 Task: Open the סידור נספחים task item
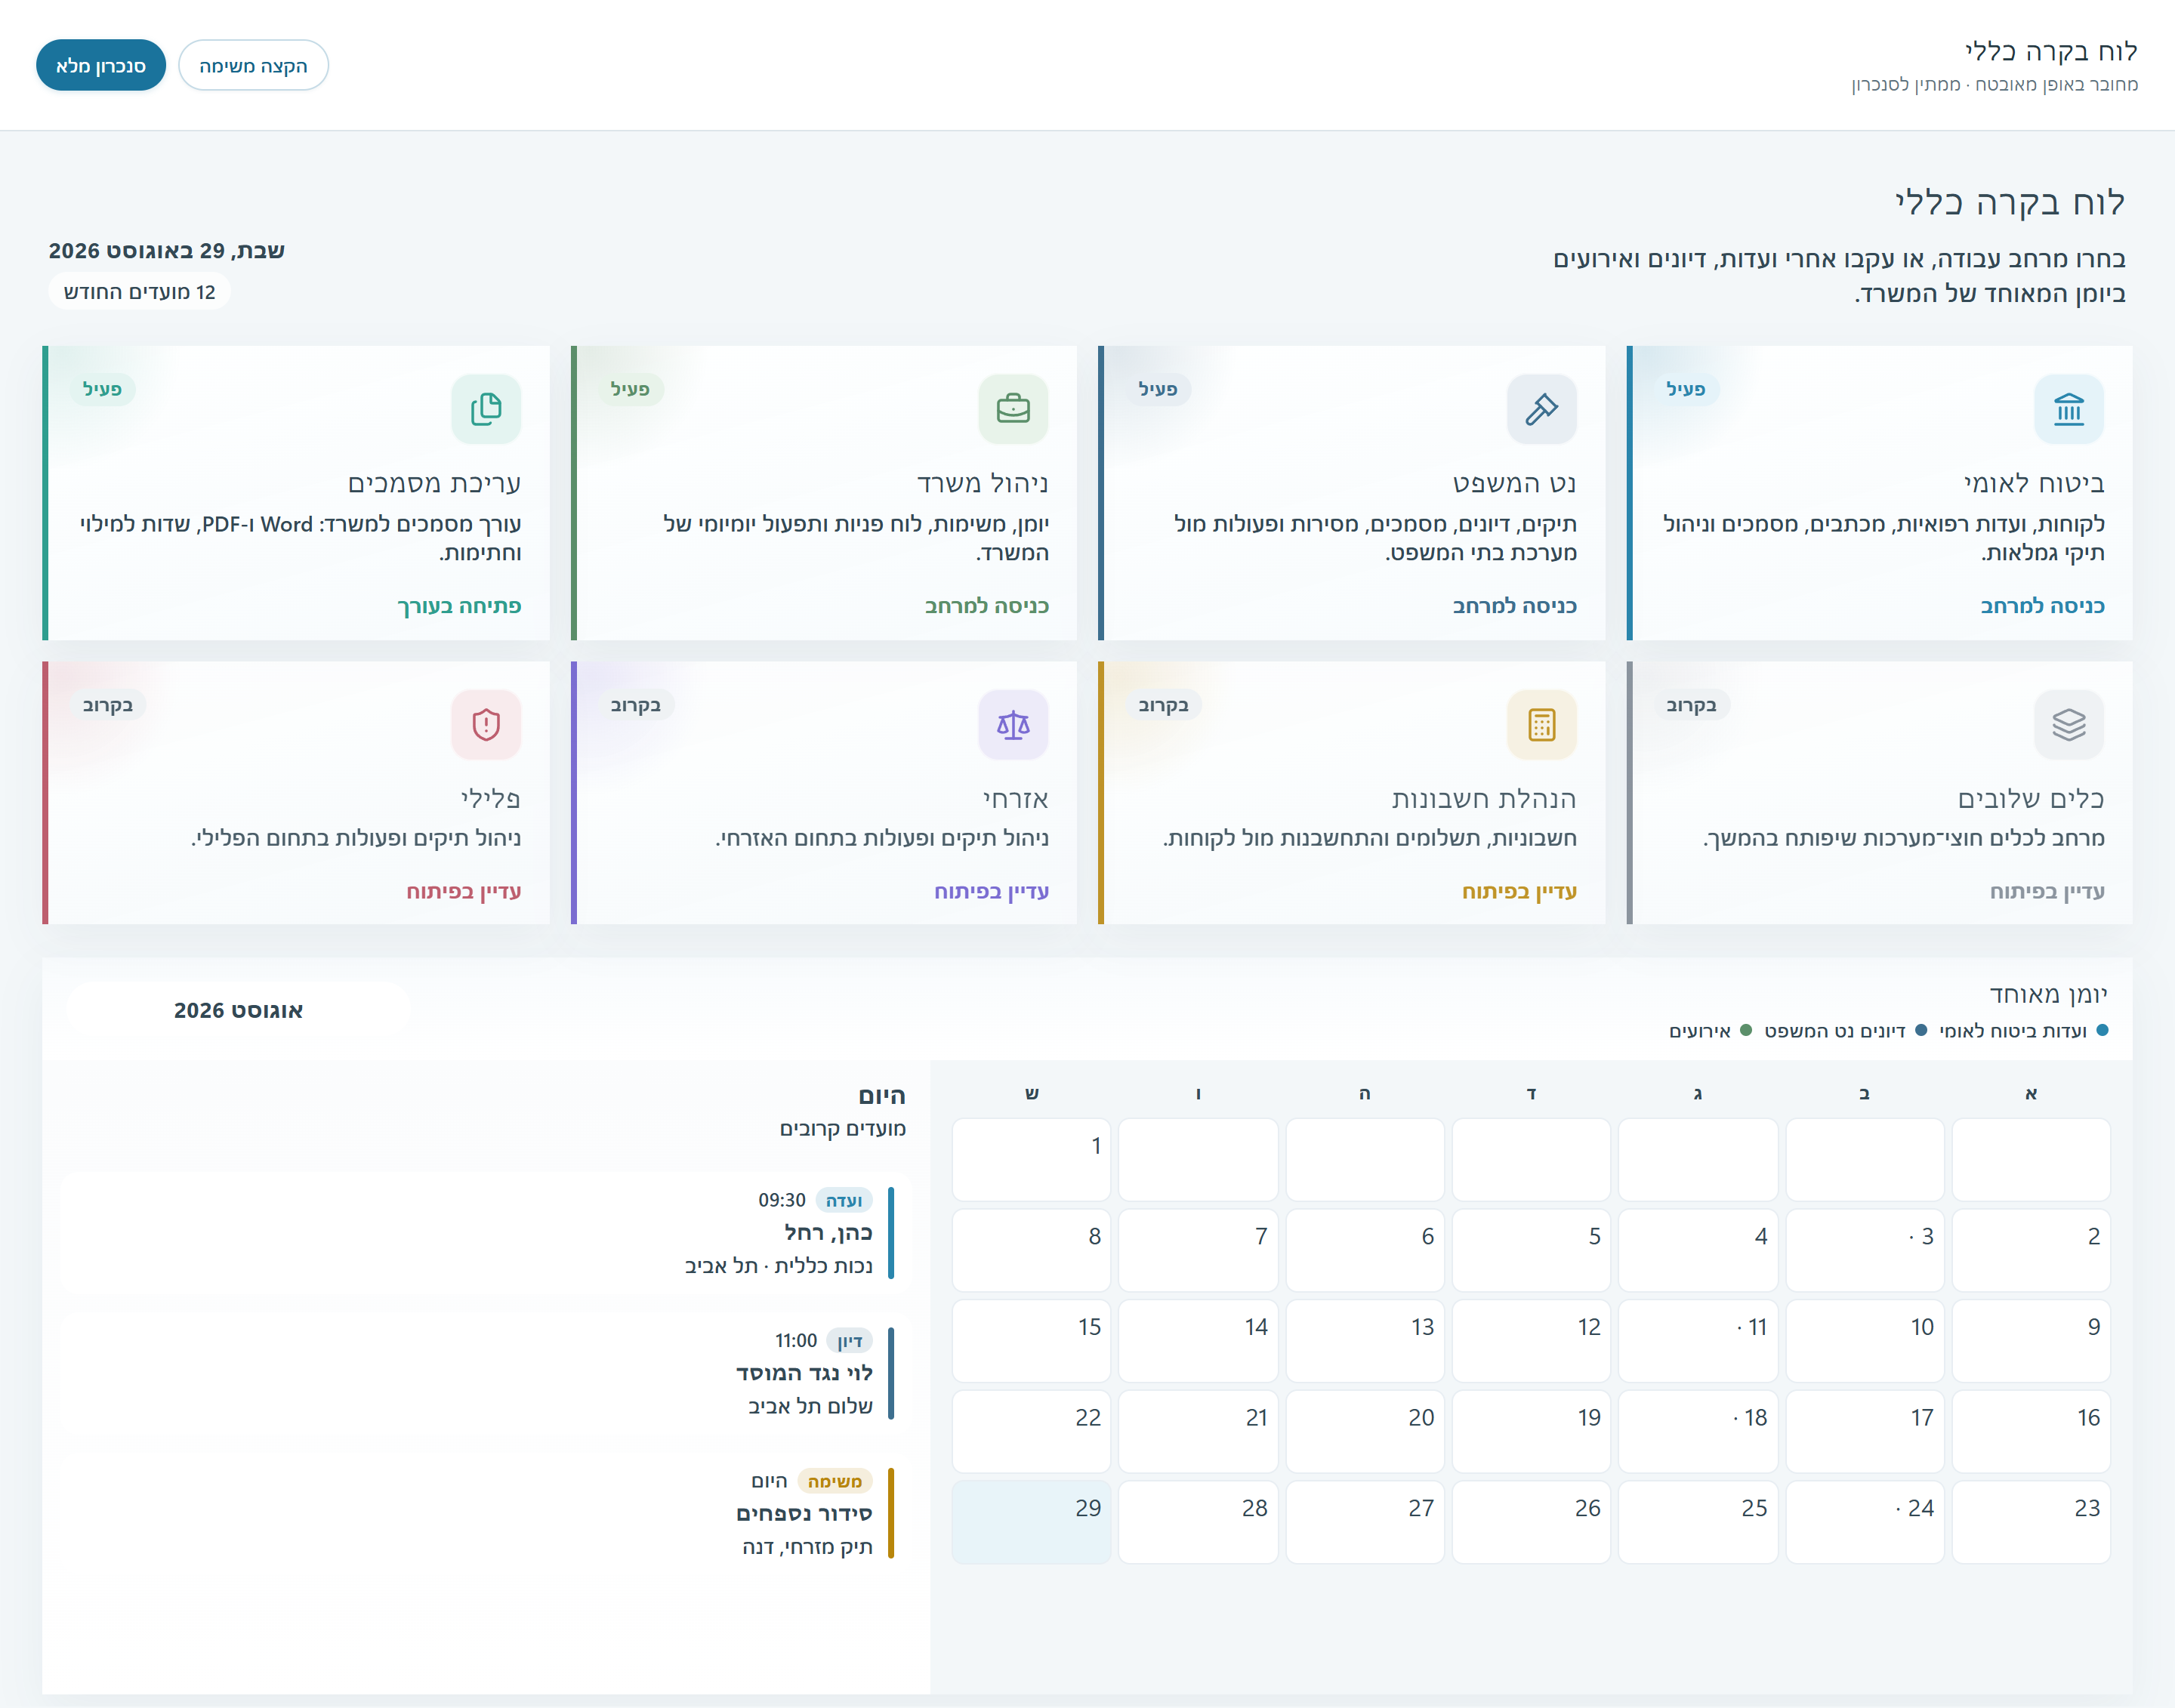click(486, 1513)
